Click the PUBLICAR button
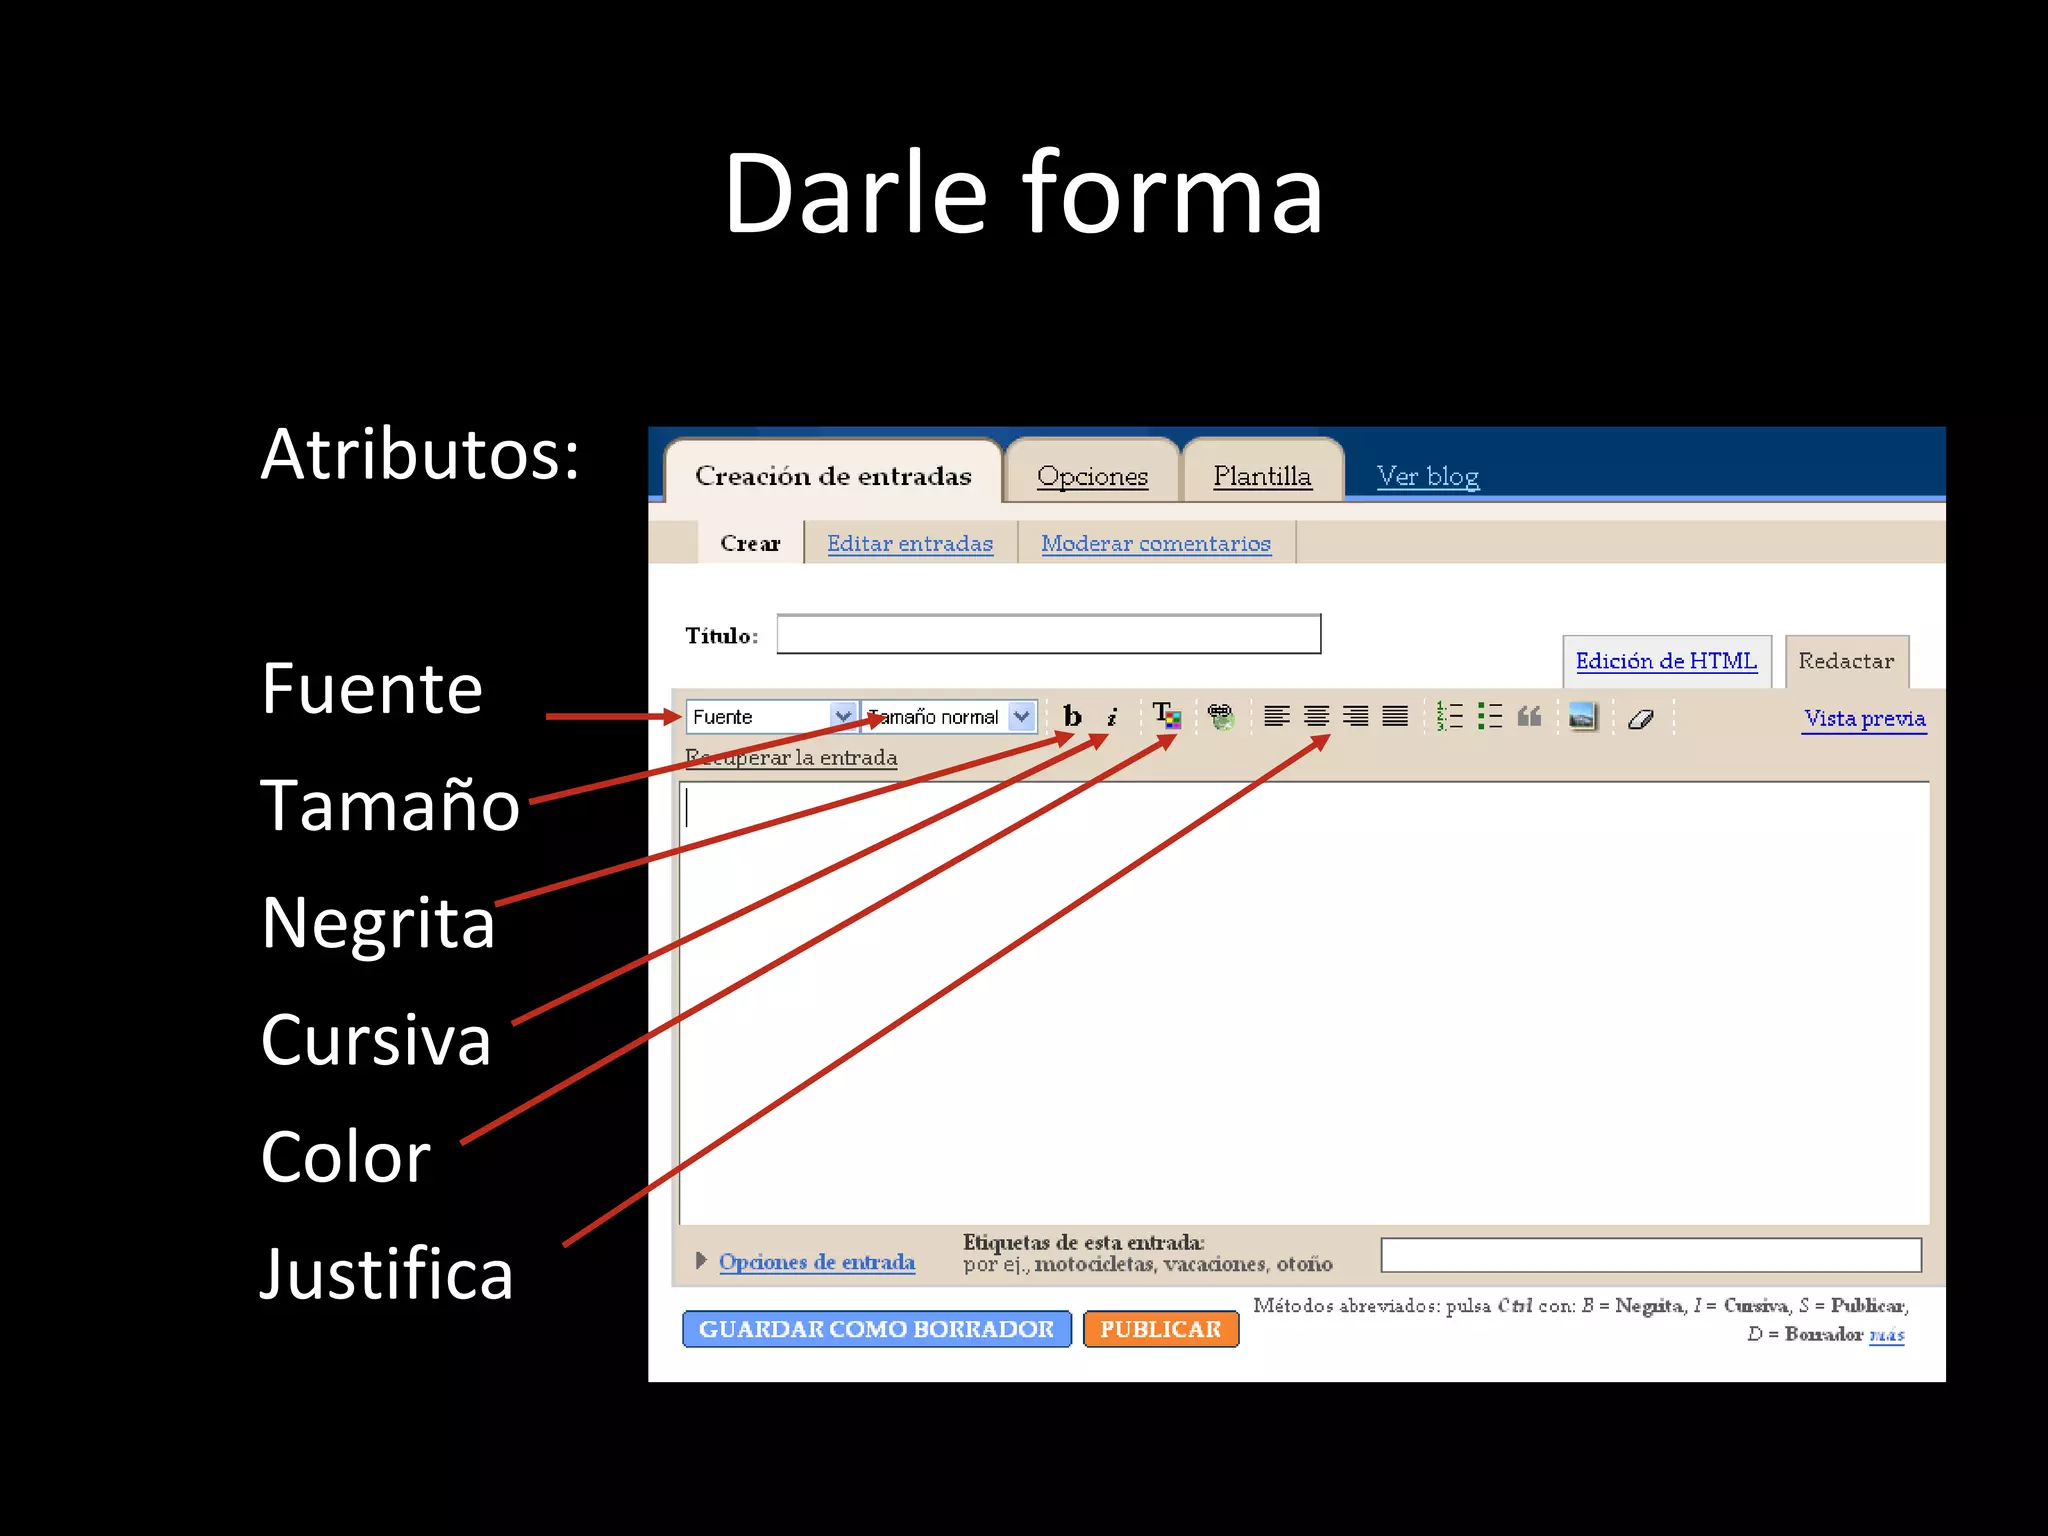 pyautogui.click(x=1161, y=1329)
